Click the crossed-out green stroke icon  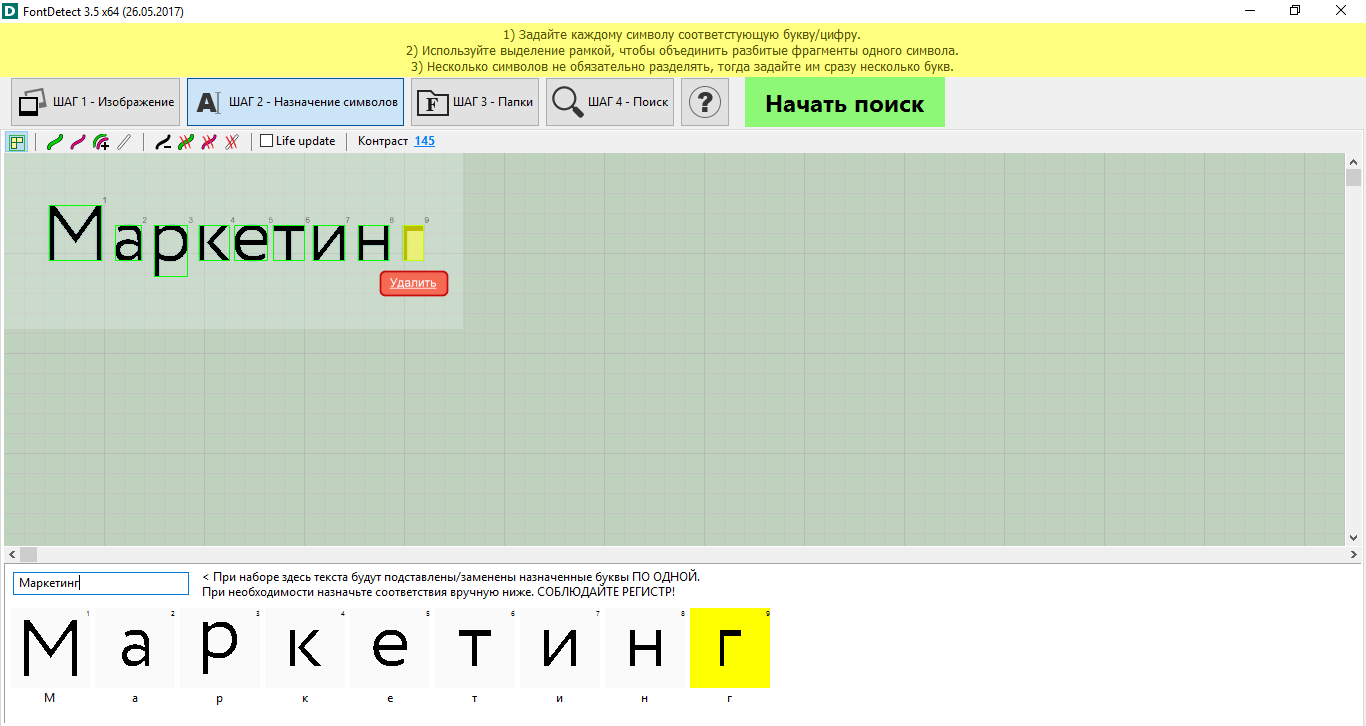pos(186,142)
